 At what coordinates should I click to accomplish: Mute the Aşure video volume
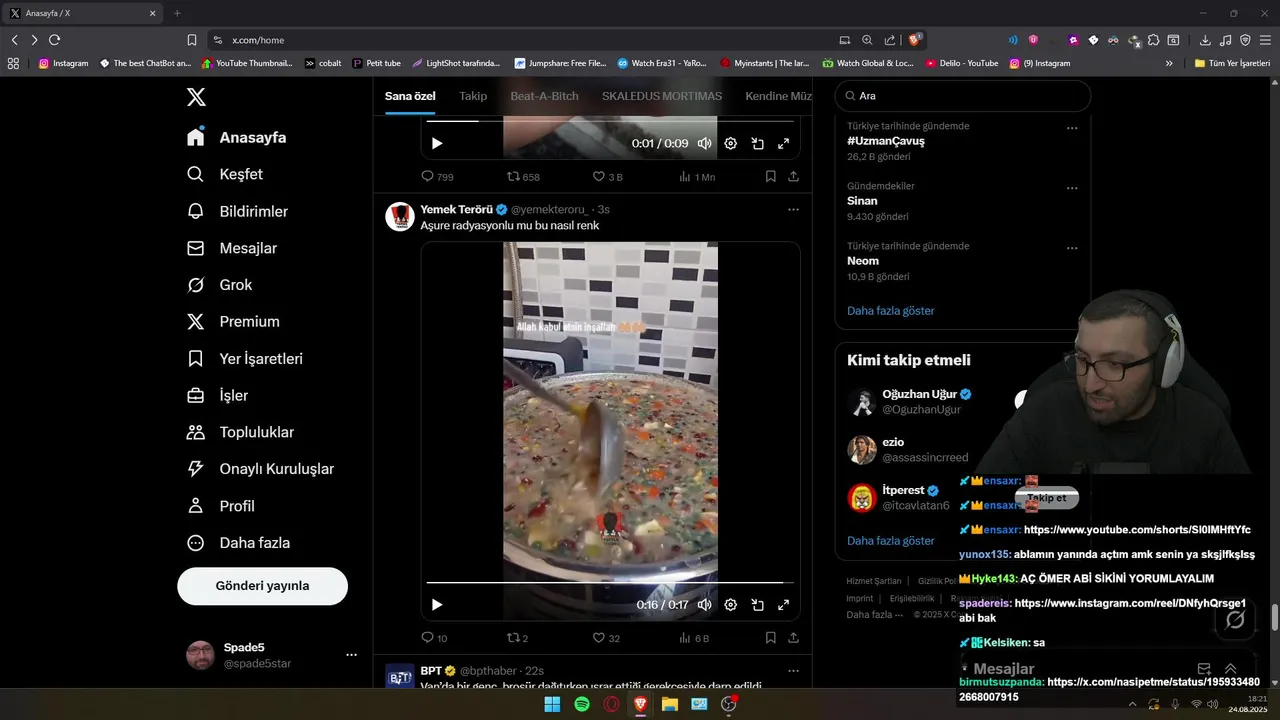705,605
